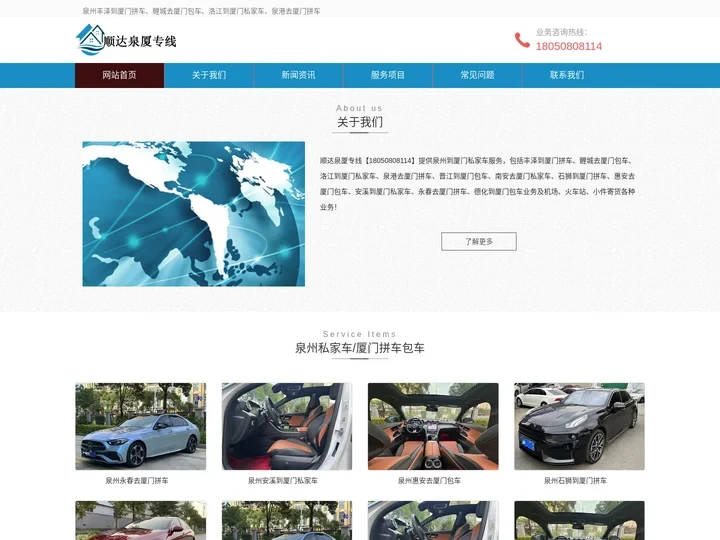Screen dimensions: 720x540
Task: Select 联系我们 in nav bar
Action: click(567, 75)
